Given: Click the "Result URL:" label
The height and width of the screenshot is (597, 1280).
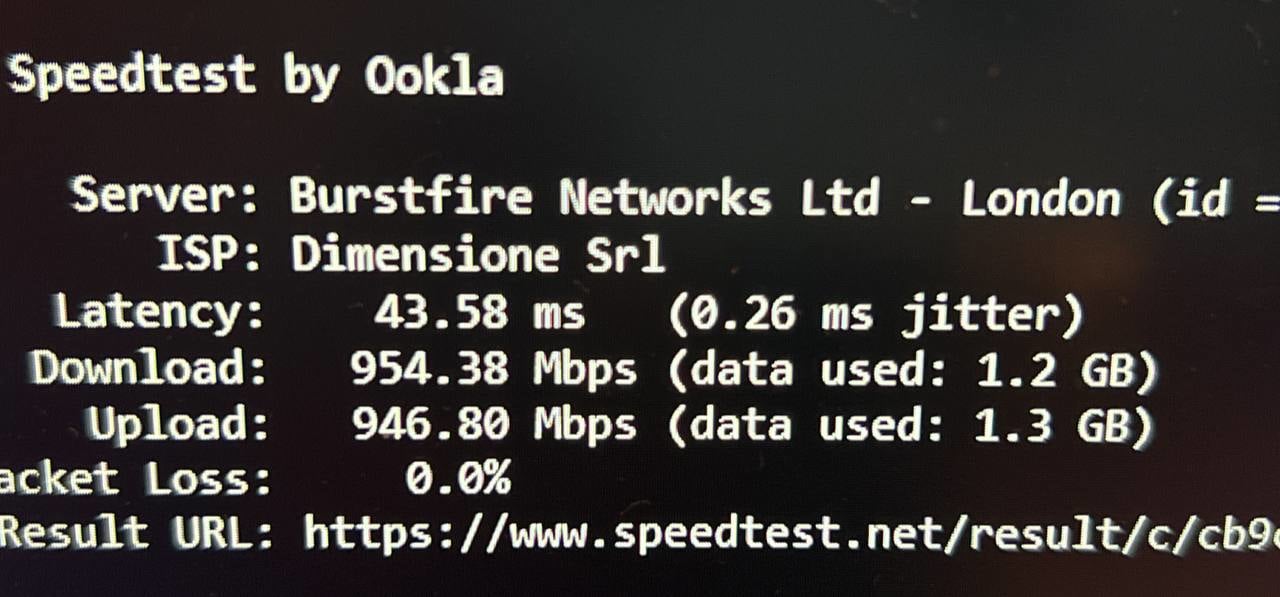Looking at the screenshot, I should (136, 533).
